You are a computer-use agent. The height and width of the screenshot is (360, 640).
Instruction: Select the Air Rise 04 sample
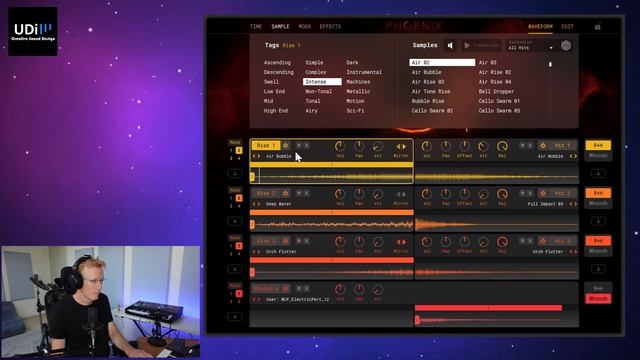coord(495,82)
